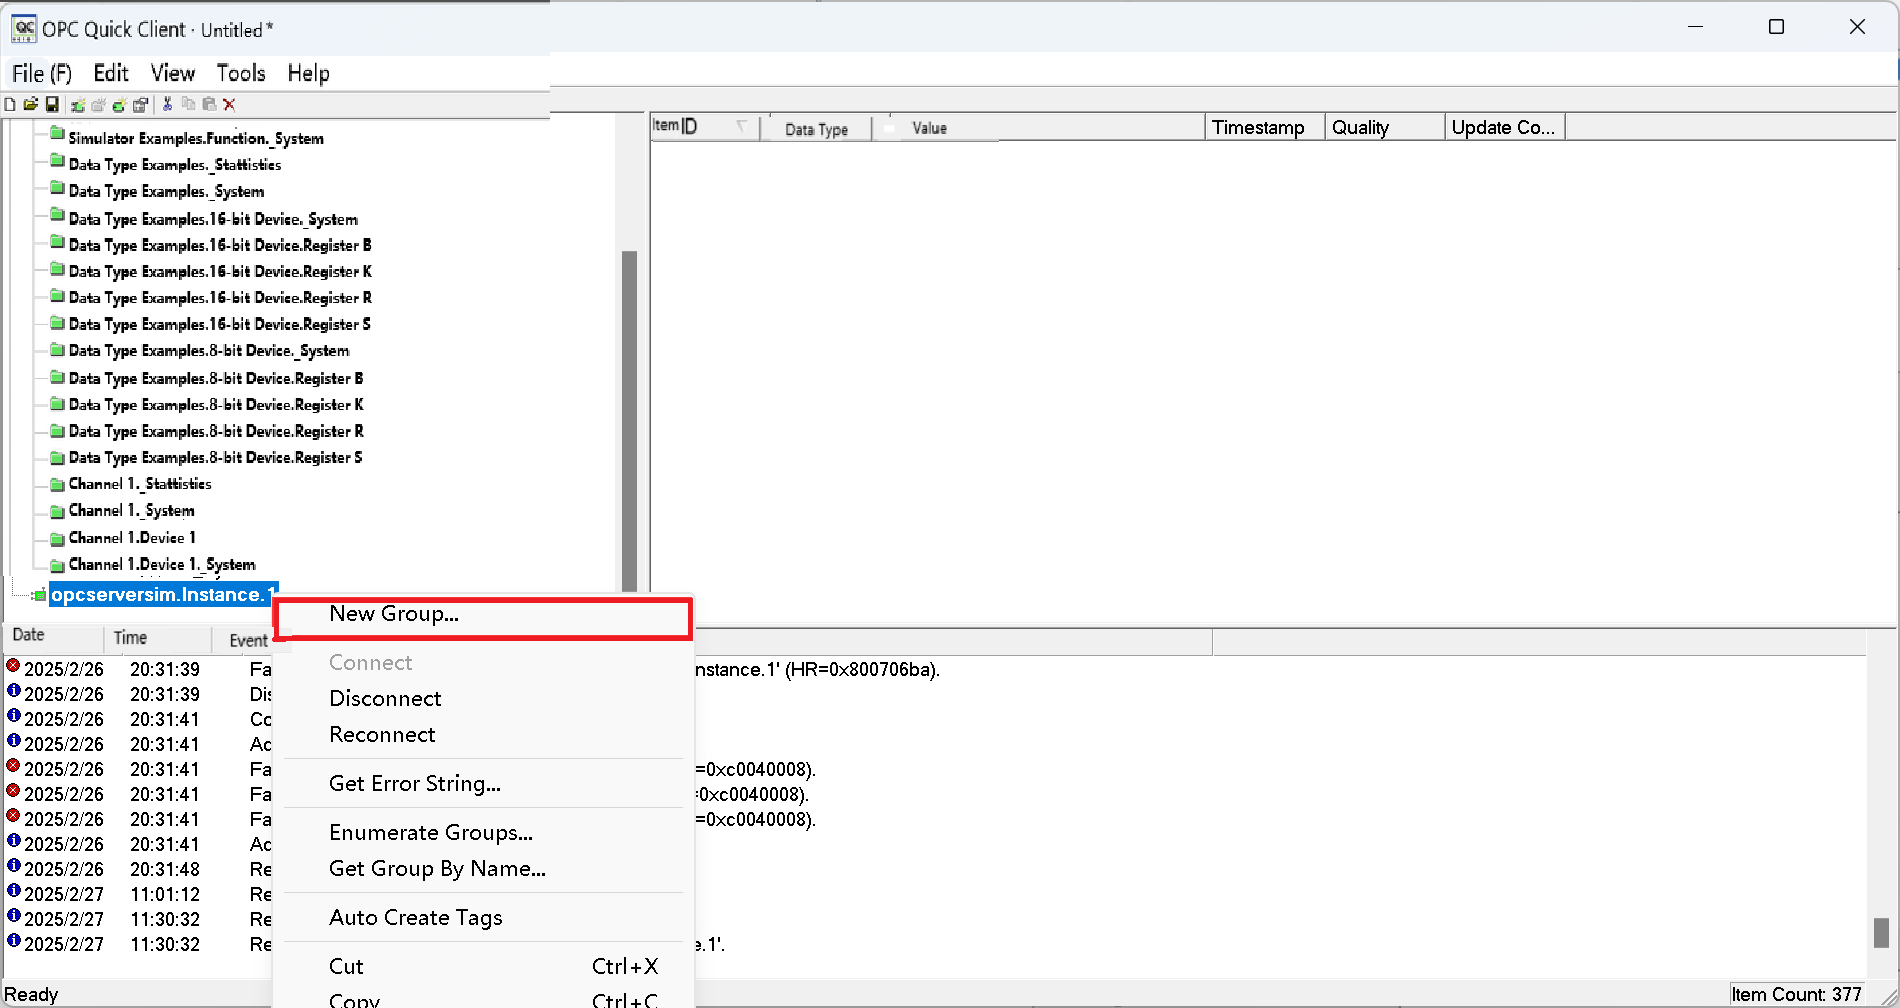Screen dimensions: 1900x1008
Task: Click the Open file toolbar icon
Action: click(x=31, y=104)
